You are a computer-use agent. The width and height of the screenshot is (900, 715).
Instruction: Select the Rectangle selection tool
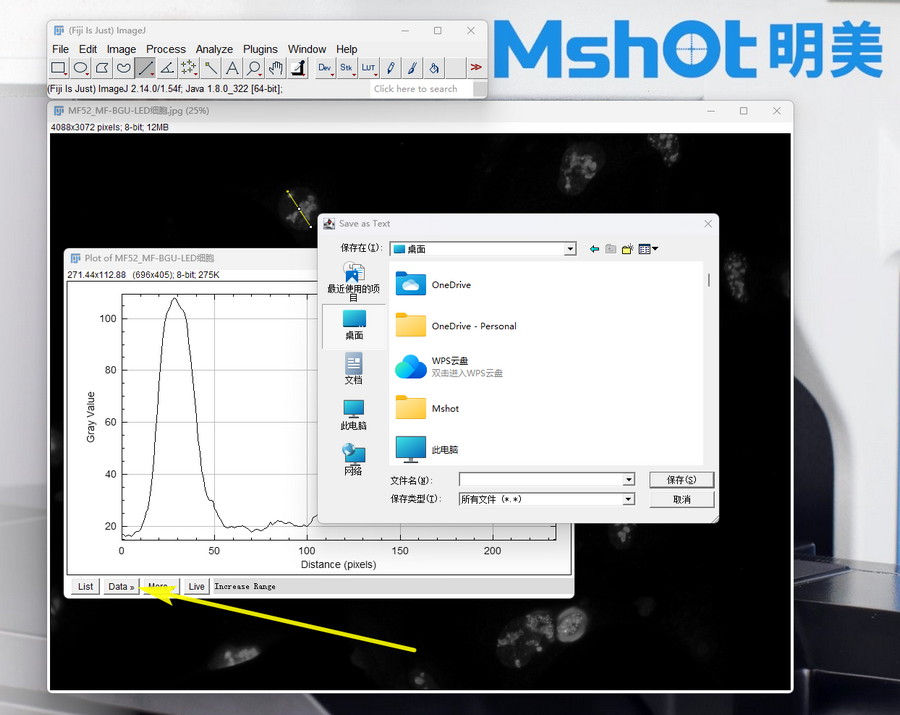[59, 68]
